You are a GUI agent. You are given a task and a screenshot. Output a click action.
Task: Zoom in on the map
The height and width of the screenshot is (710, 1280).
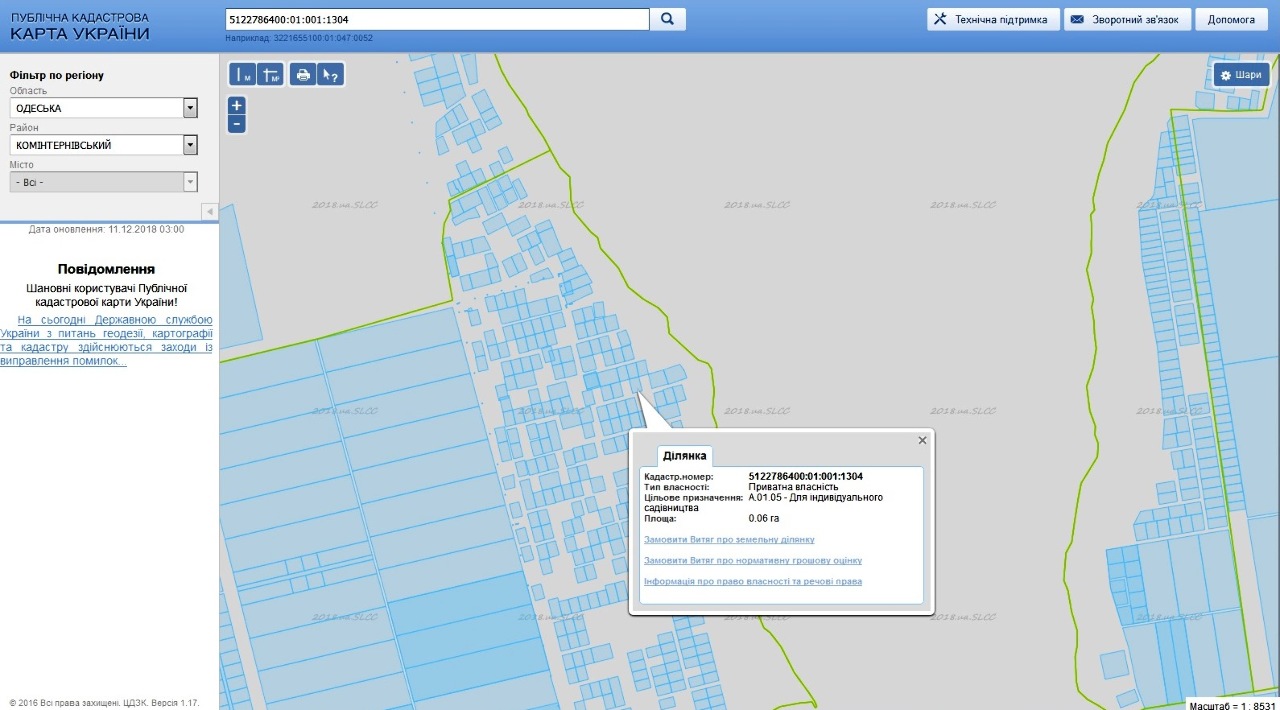237,105
